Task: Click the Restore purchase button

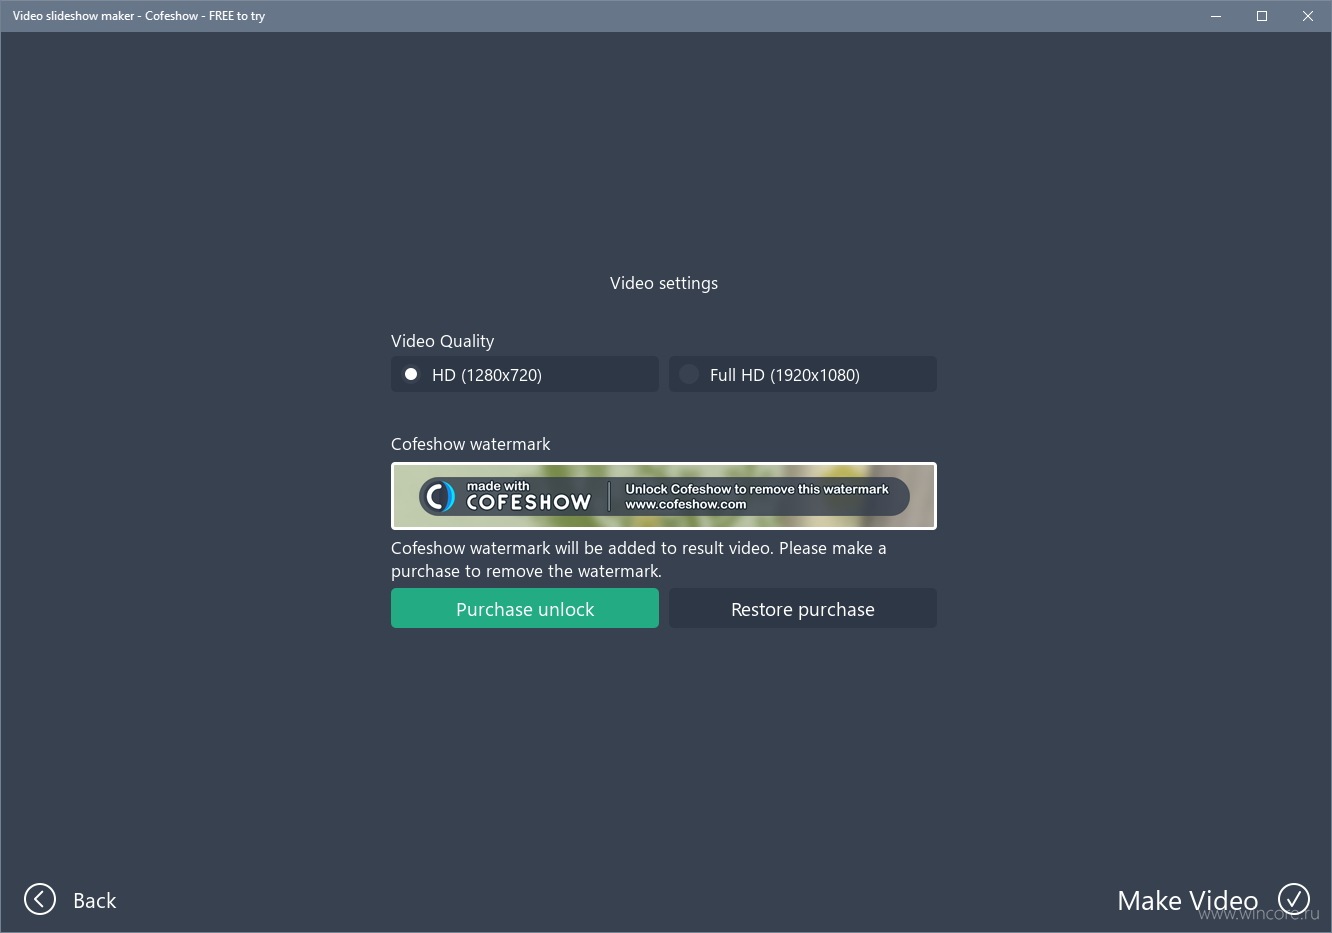Action: pos(802,608)
